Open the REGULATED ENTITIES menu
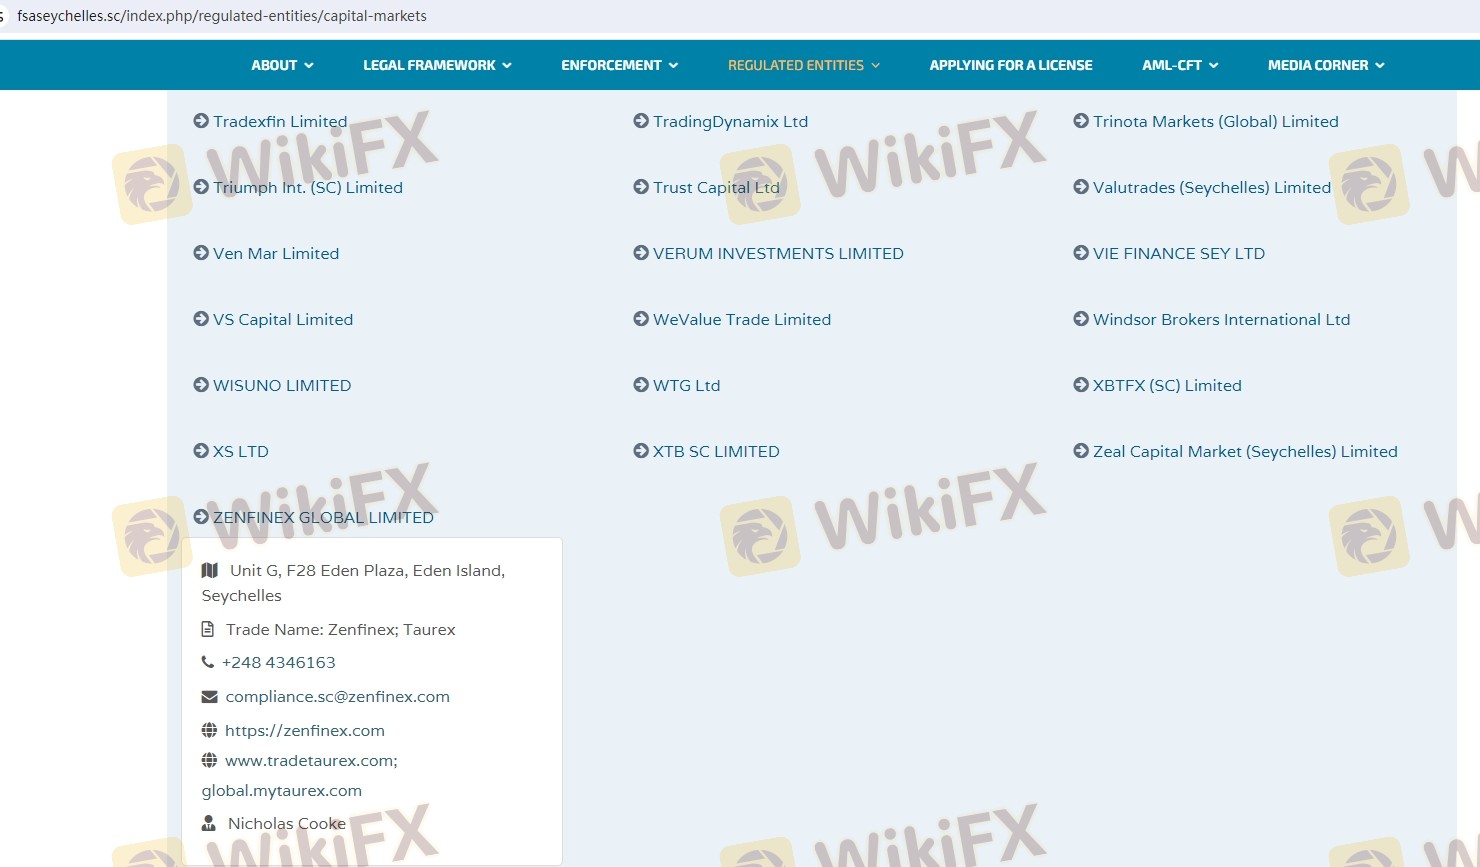Viewport: 1480px width, 867px height. pos(803,65)
